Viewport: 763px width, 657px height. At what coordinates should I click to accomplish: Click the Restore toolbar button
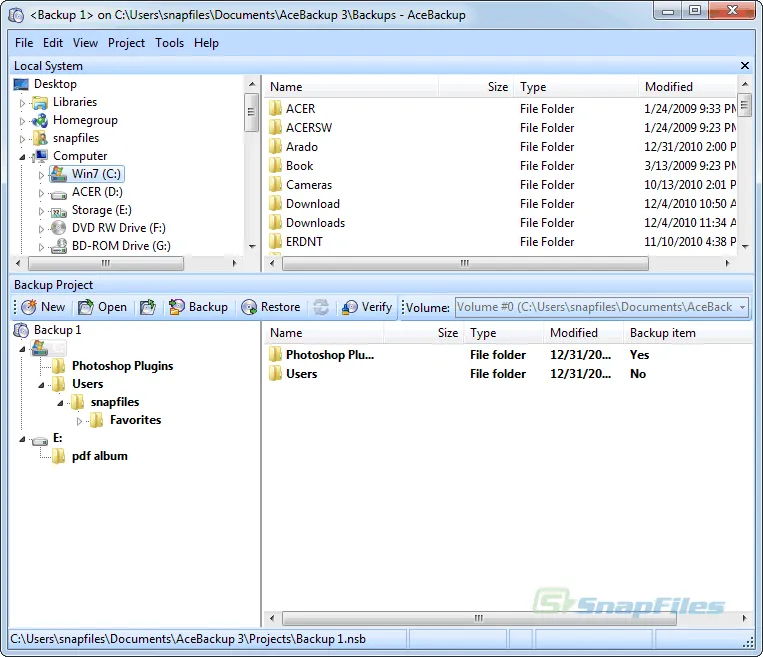(271, 307)
